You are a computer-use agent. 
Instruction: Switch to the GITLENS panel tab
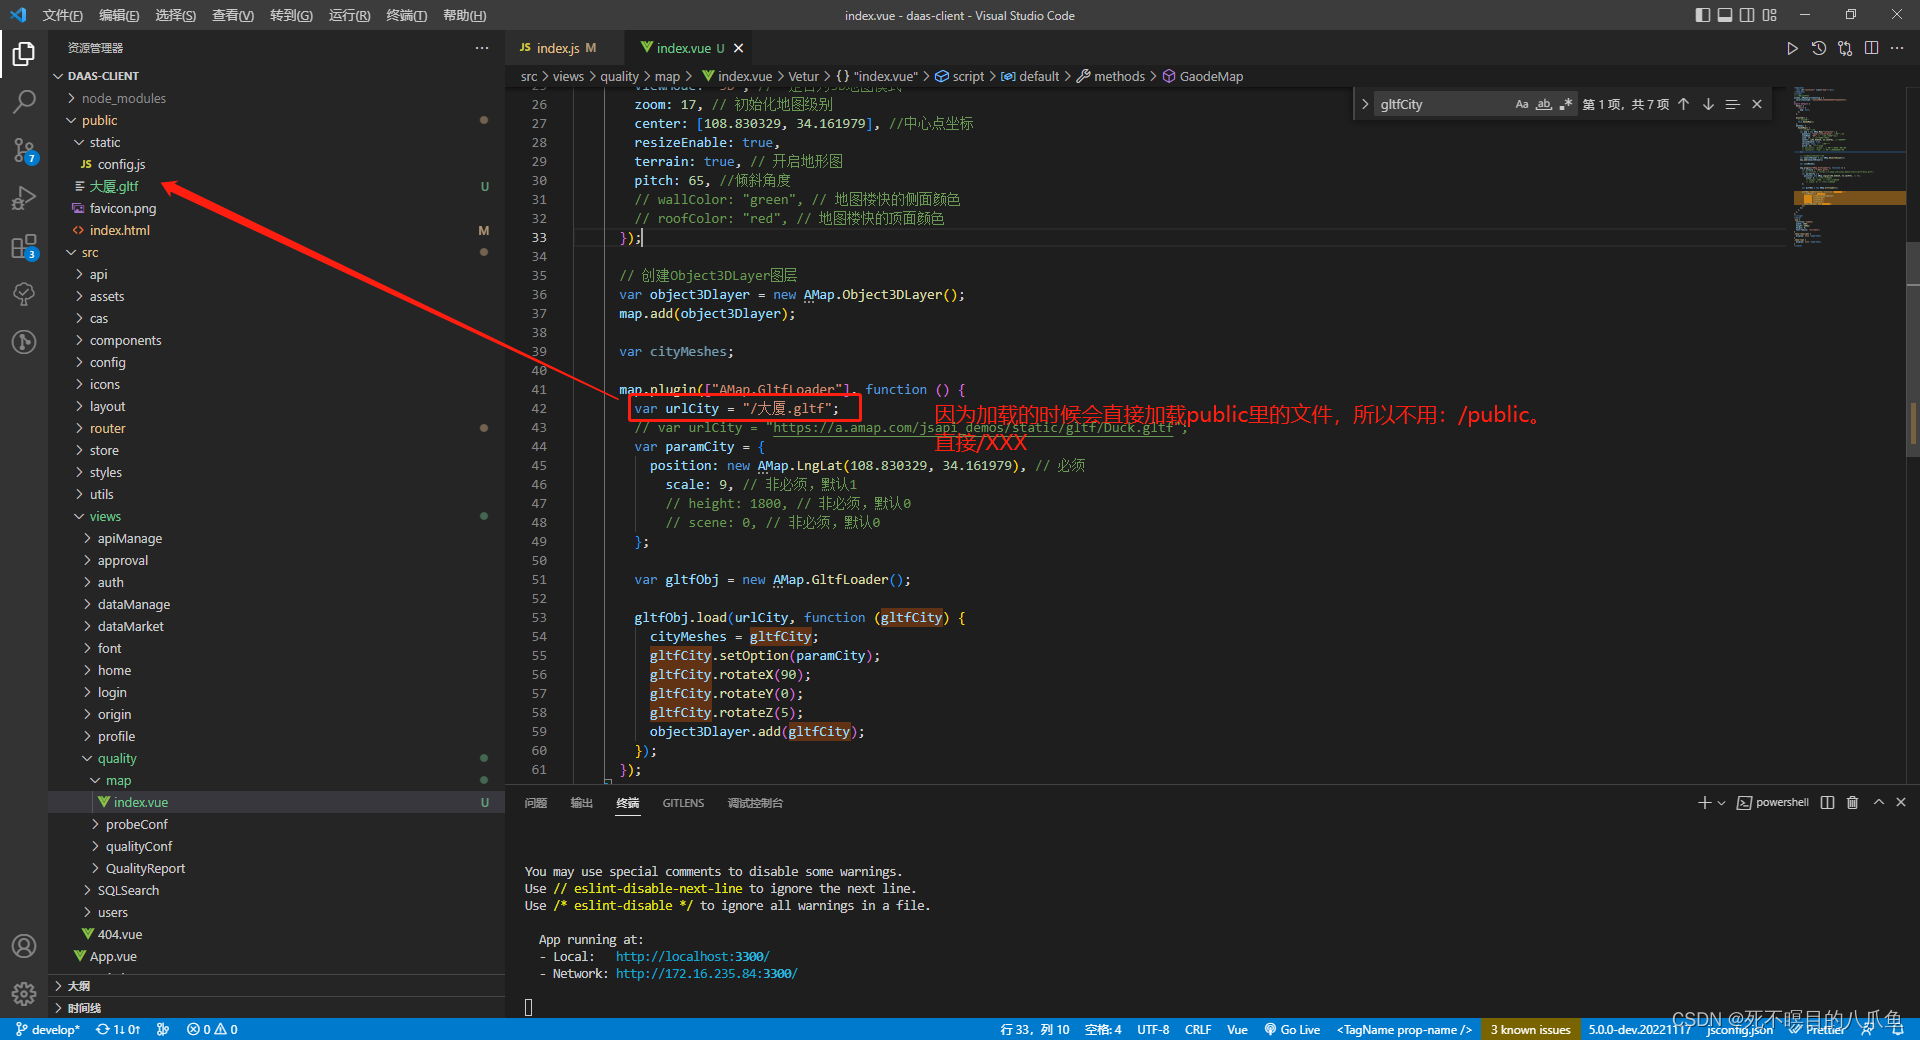pyautogui.click(x=683, y=803)
